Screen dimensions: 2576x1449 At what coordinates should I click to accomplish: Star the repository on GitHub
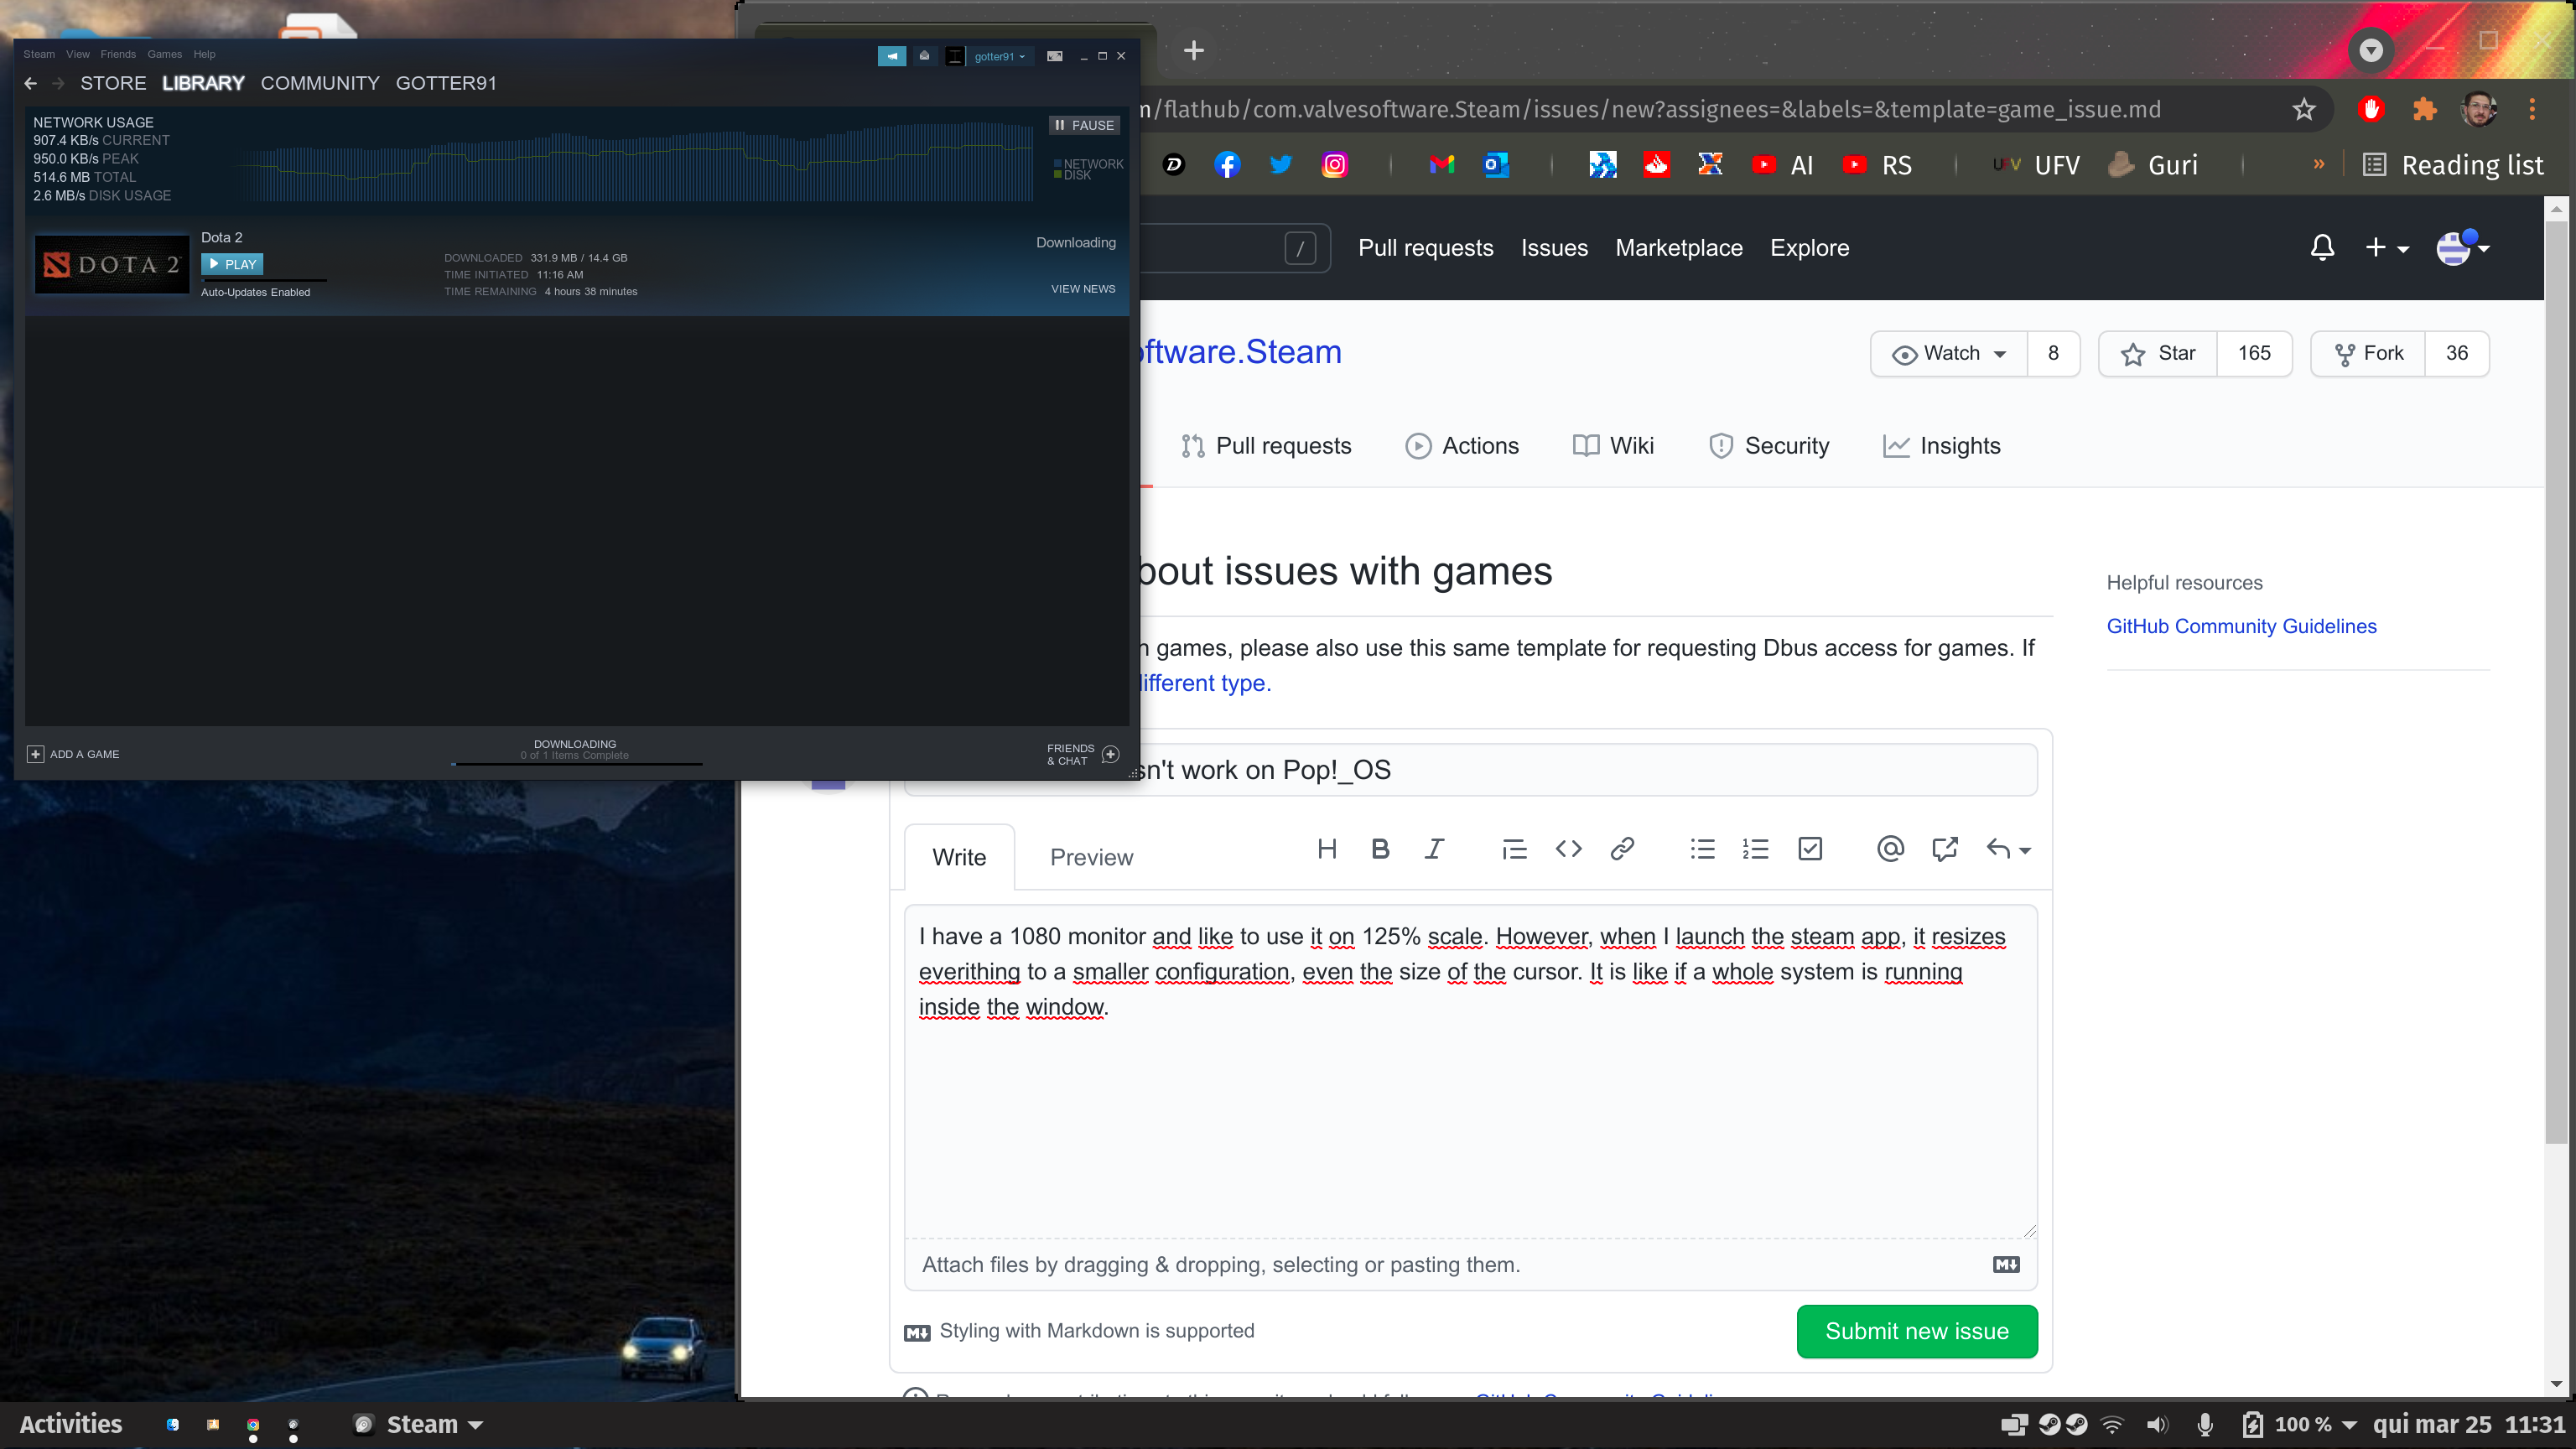coord(2158,353)
